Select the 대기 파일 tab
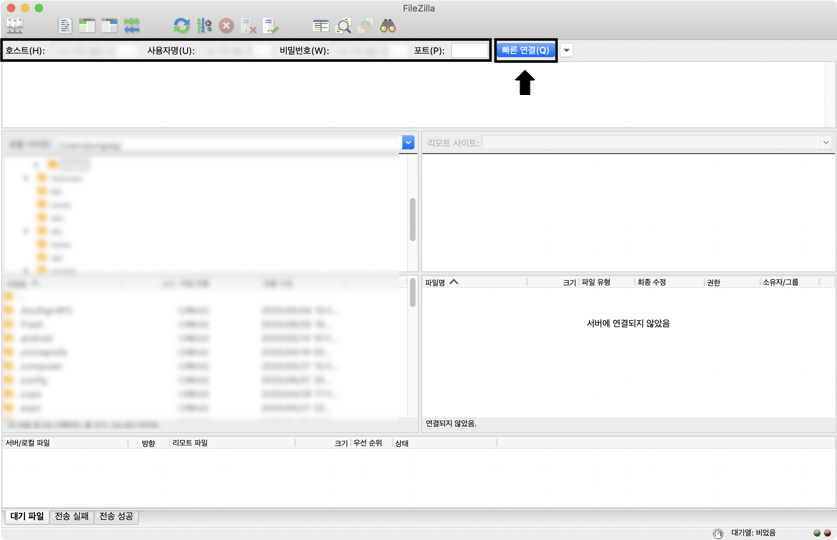The image size is (837, 540). (27, 516)
